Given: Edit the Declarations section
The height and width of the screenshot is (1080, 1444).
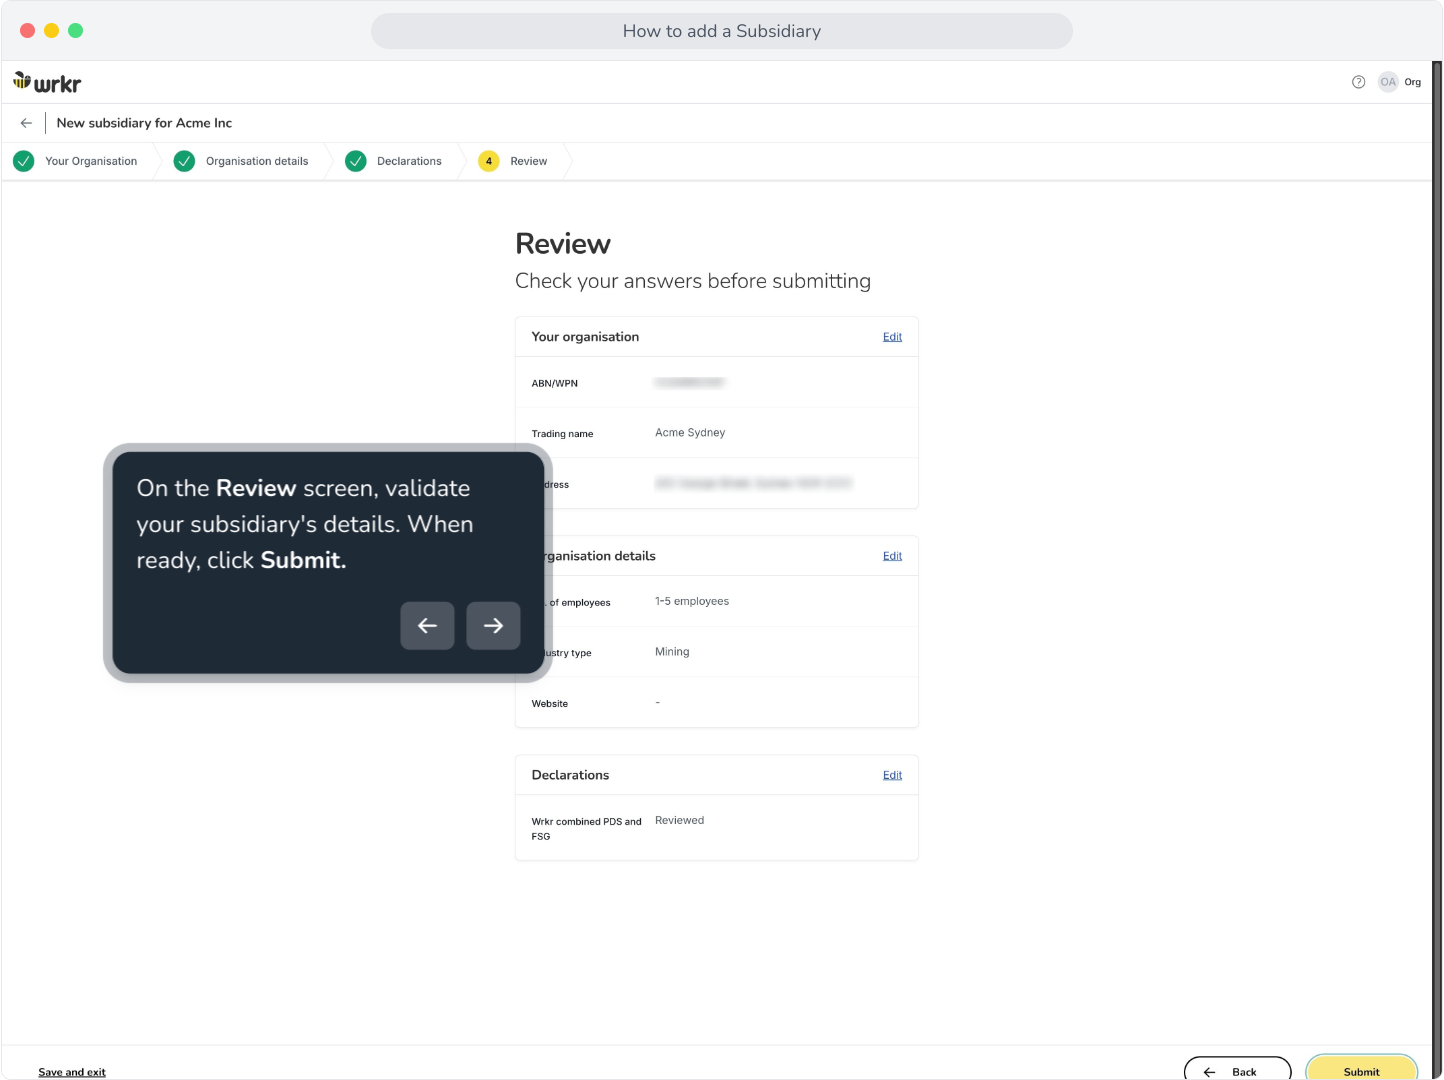Looking at the screenshot, I should [892, 775].
